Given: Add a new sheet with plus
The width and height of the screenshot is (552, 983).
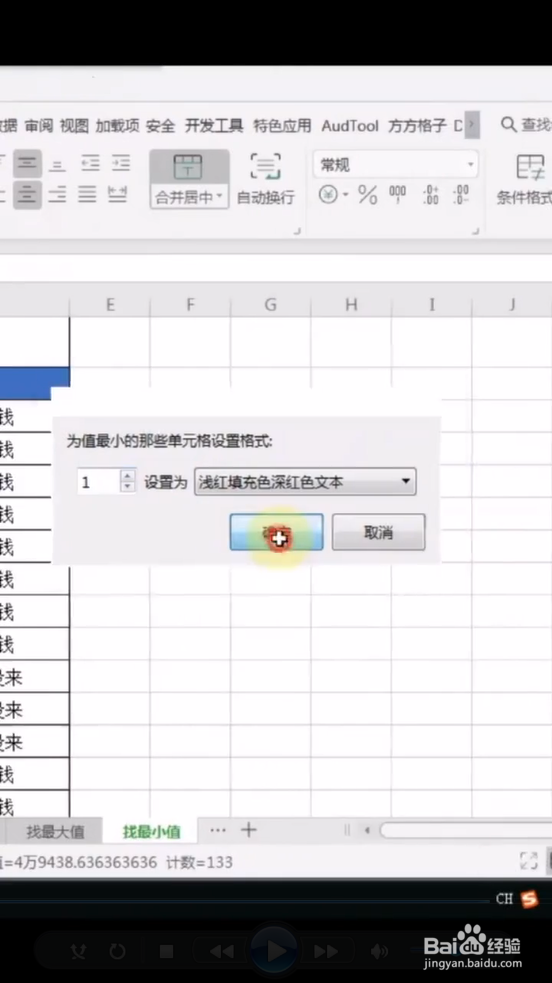Looking at the screenshot, I should pos(249,830).
